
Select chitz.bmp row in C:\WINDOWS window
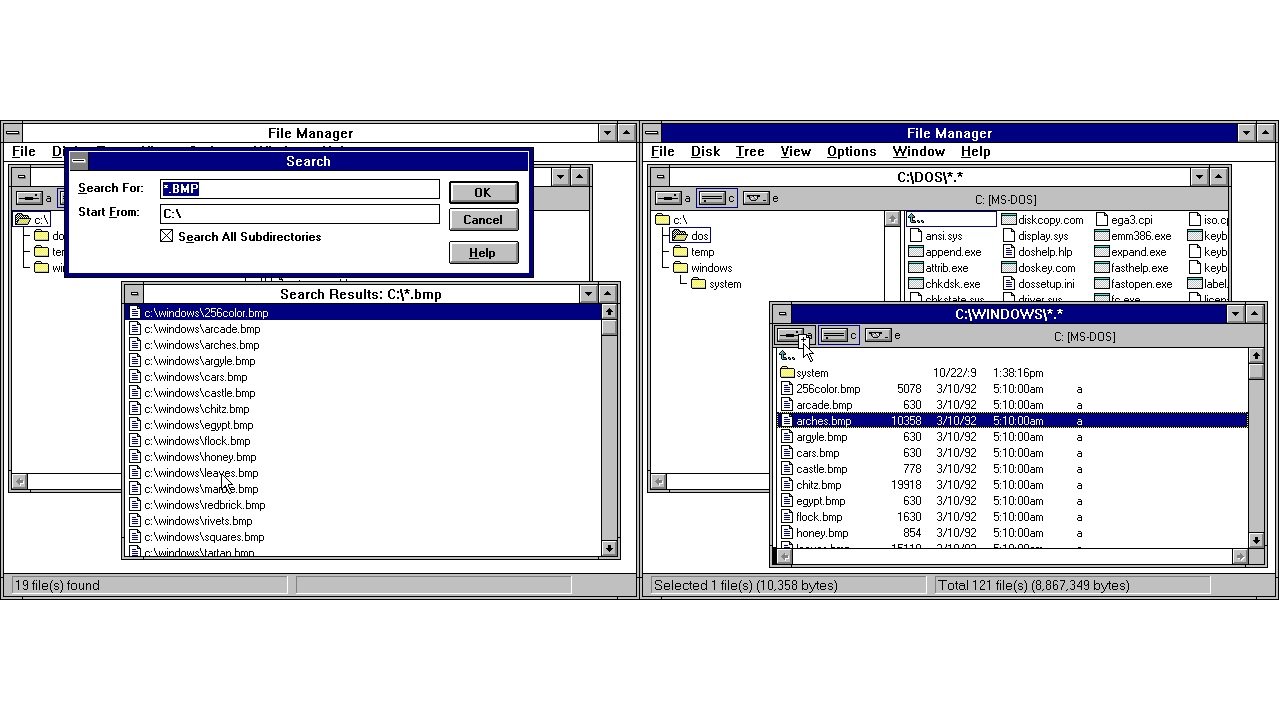pos(1012,485)
